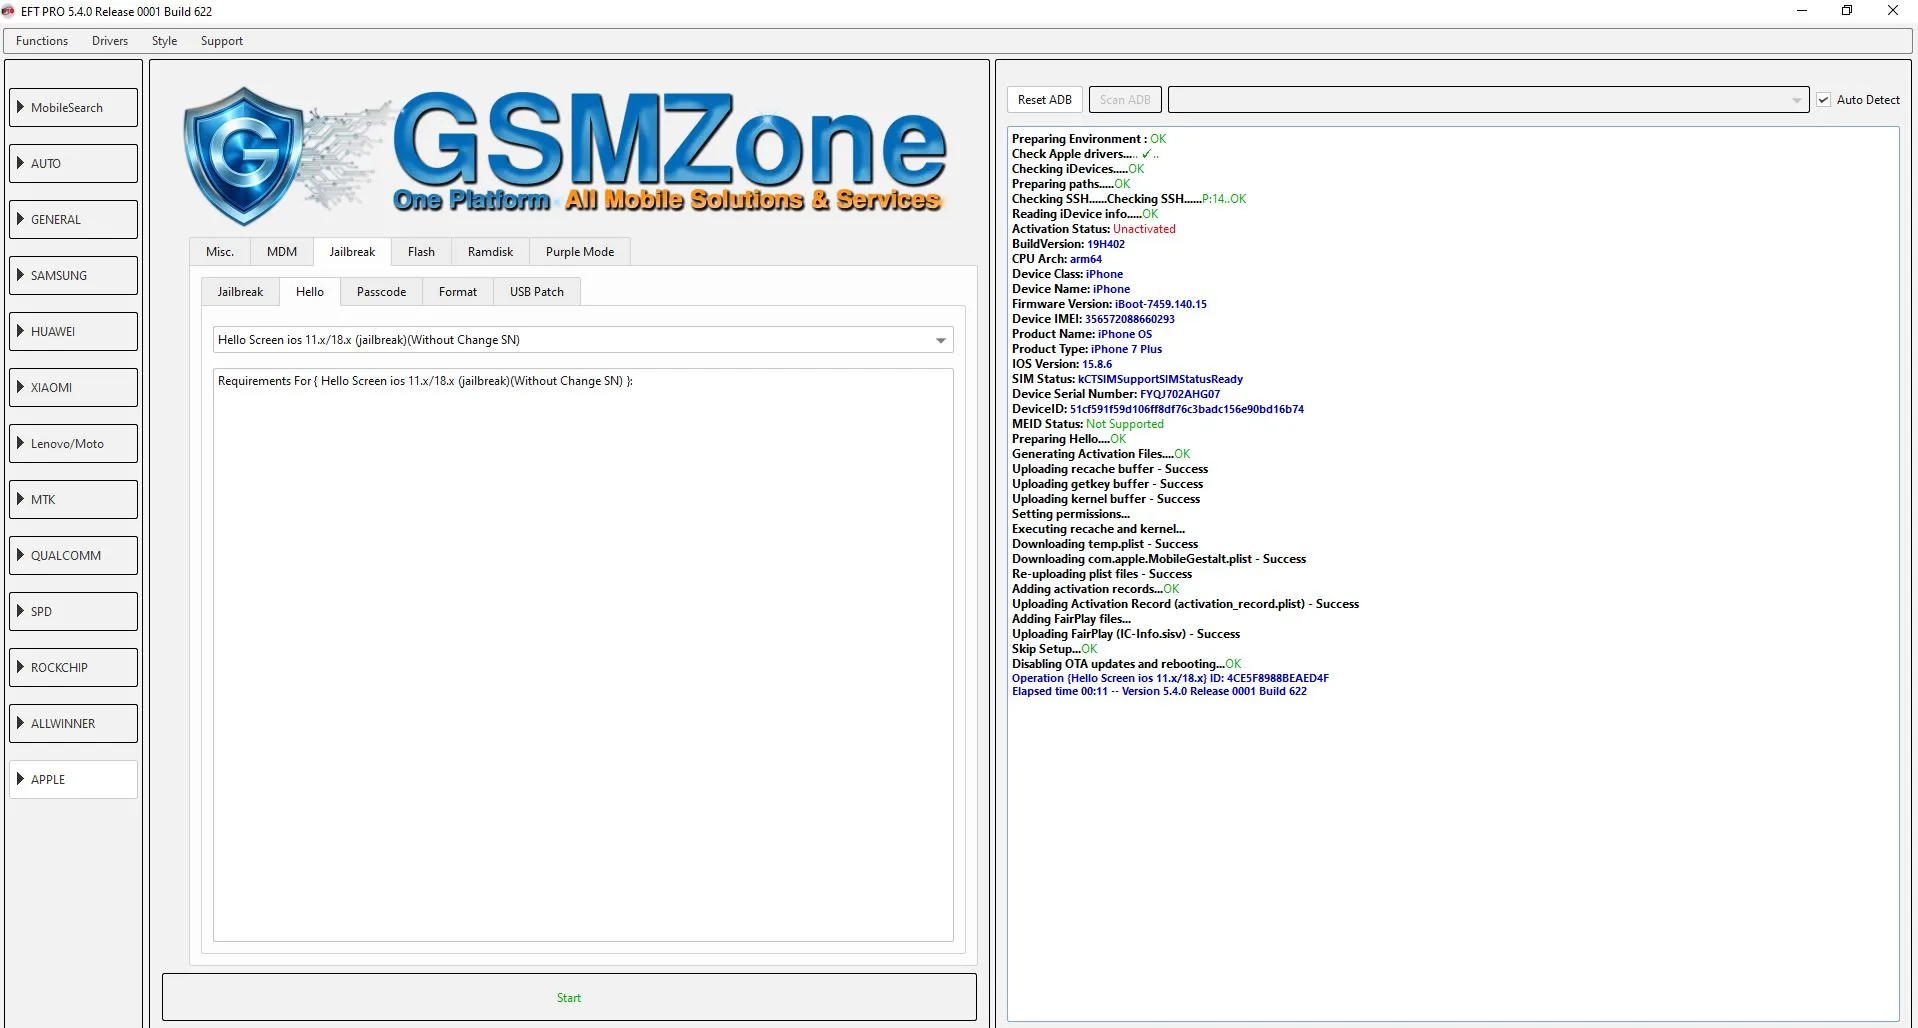Open the Functions menu
The image size is (1918, 1028).
42,41
